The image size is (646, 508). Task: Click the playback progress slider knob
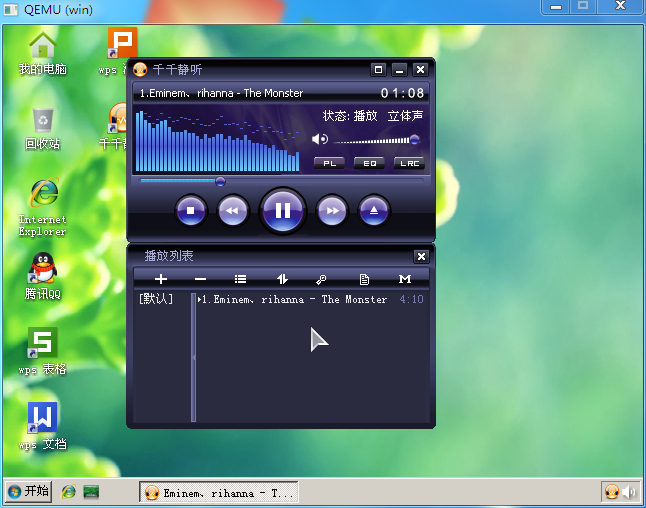220,181
